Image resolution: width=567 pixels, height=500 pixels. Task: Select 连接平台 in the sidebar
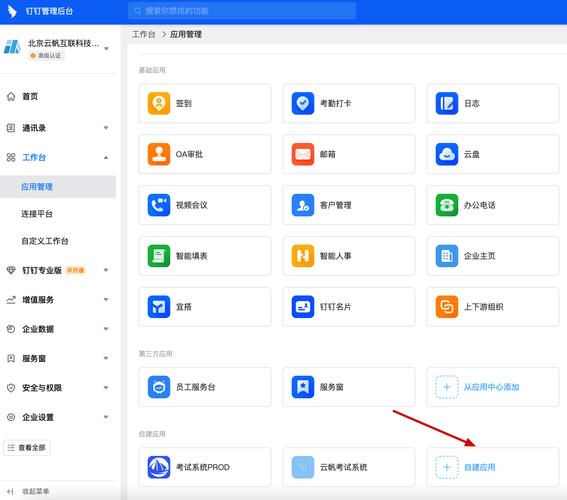[x=37, y=214]
